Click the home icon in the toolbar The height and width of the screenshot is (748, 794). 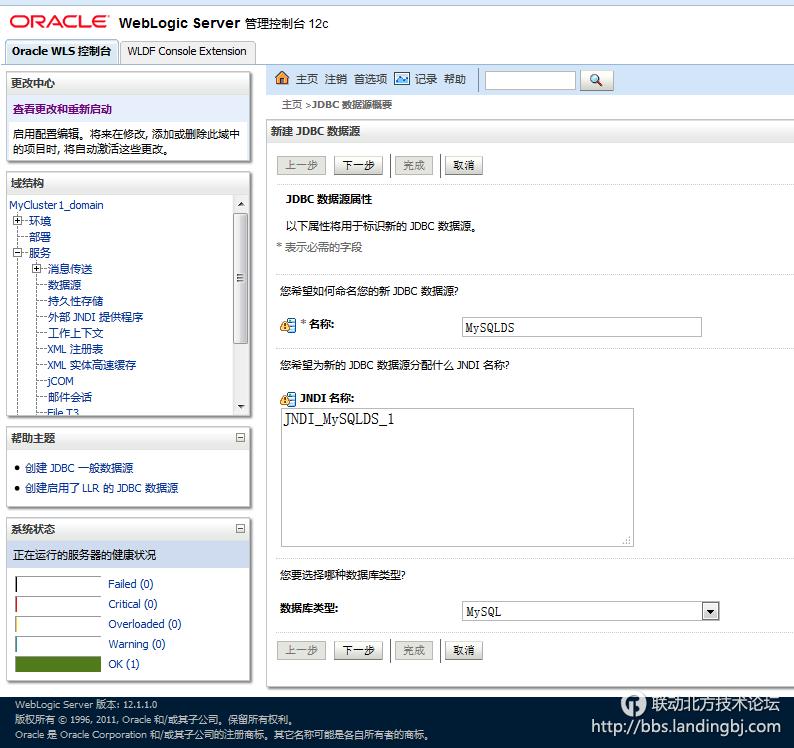(x=282, y=79)
